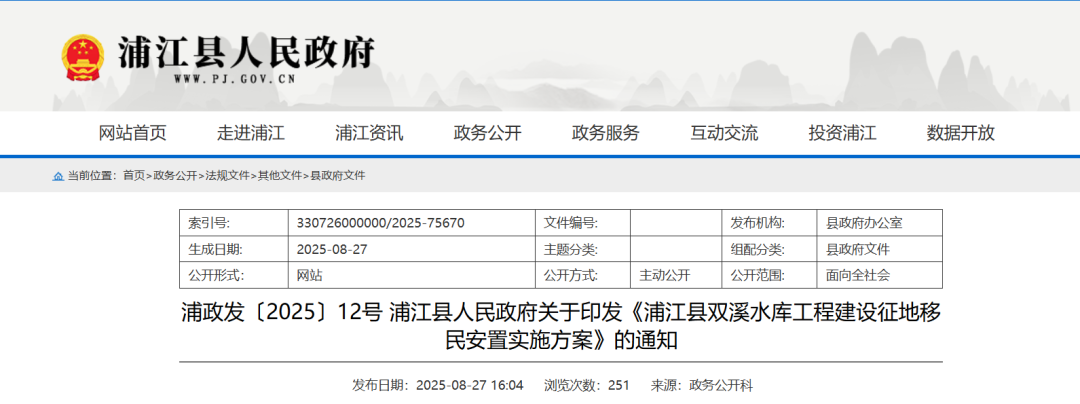Click the www.pj.gov.cn text under the title
Viewport: 1080px width, 404px height.
coord(233,78)
